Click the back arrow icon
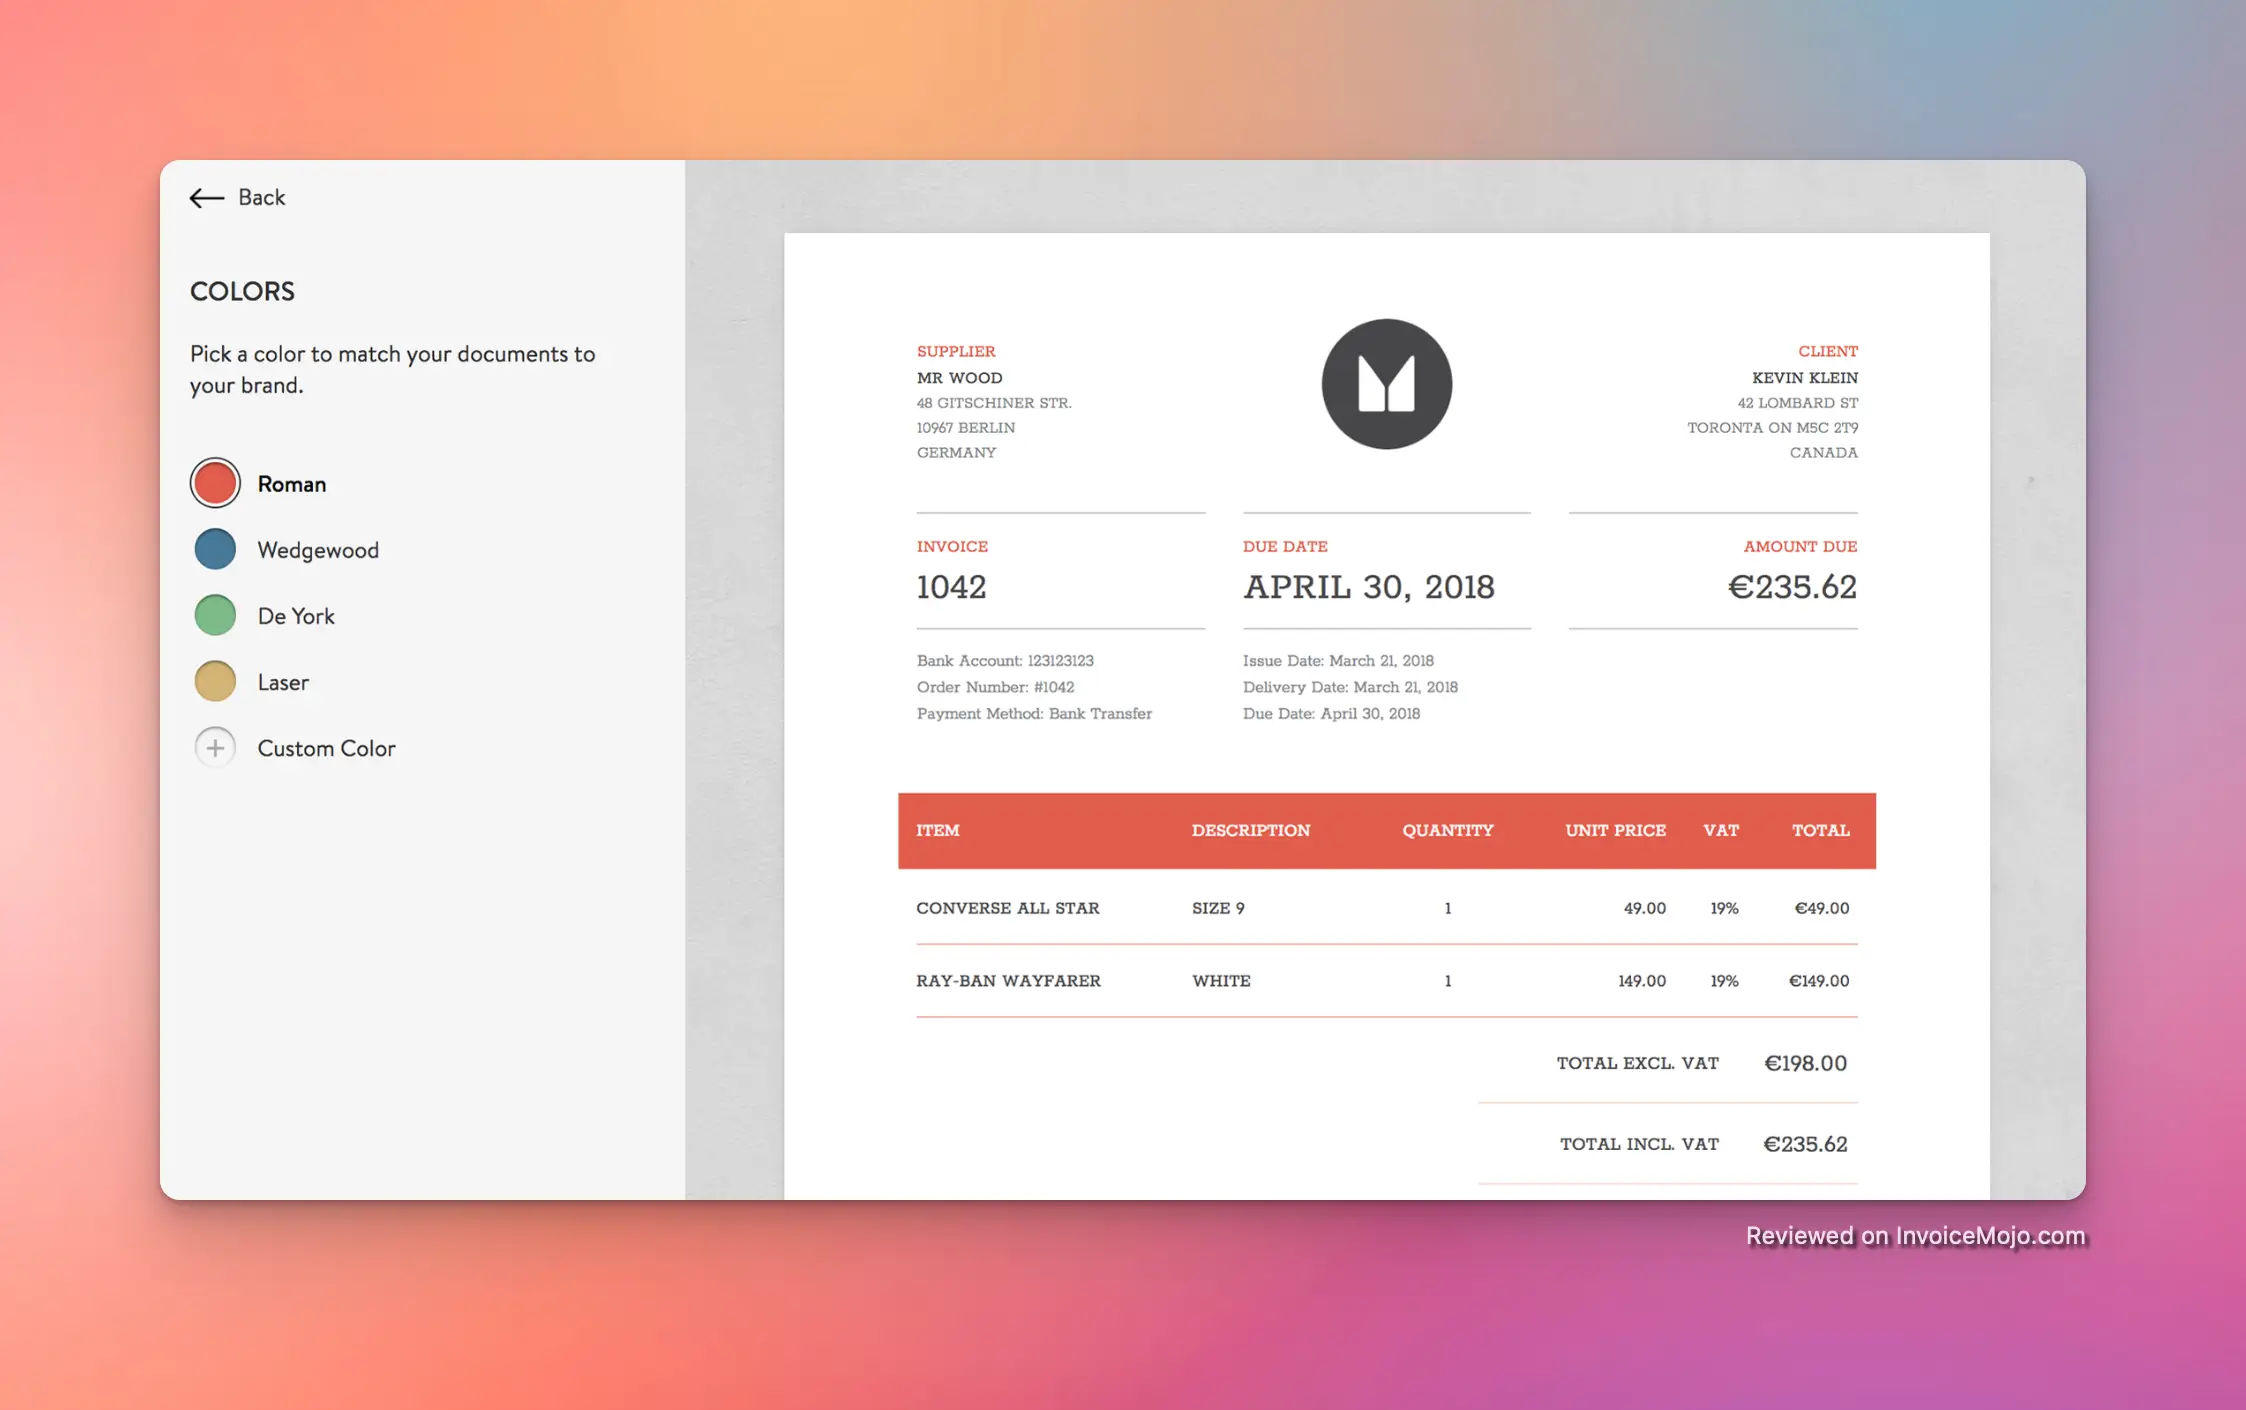Image resolution: width=2246 pixels, height=1410 pixels. pyautogui.click(x=206, y=198)
